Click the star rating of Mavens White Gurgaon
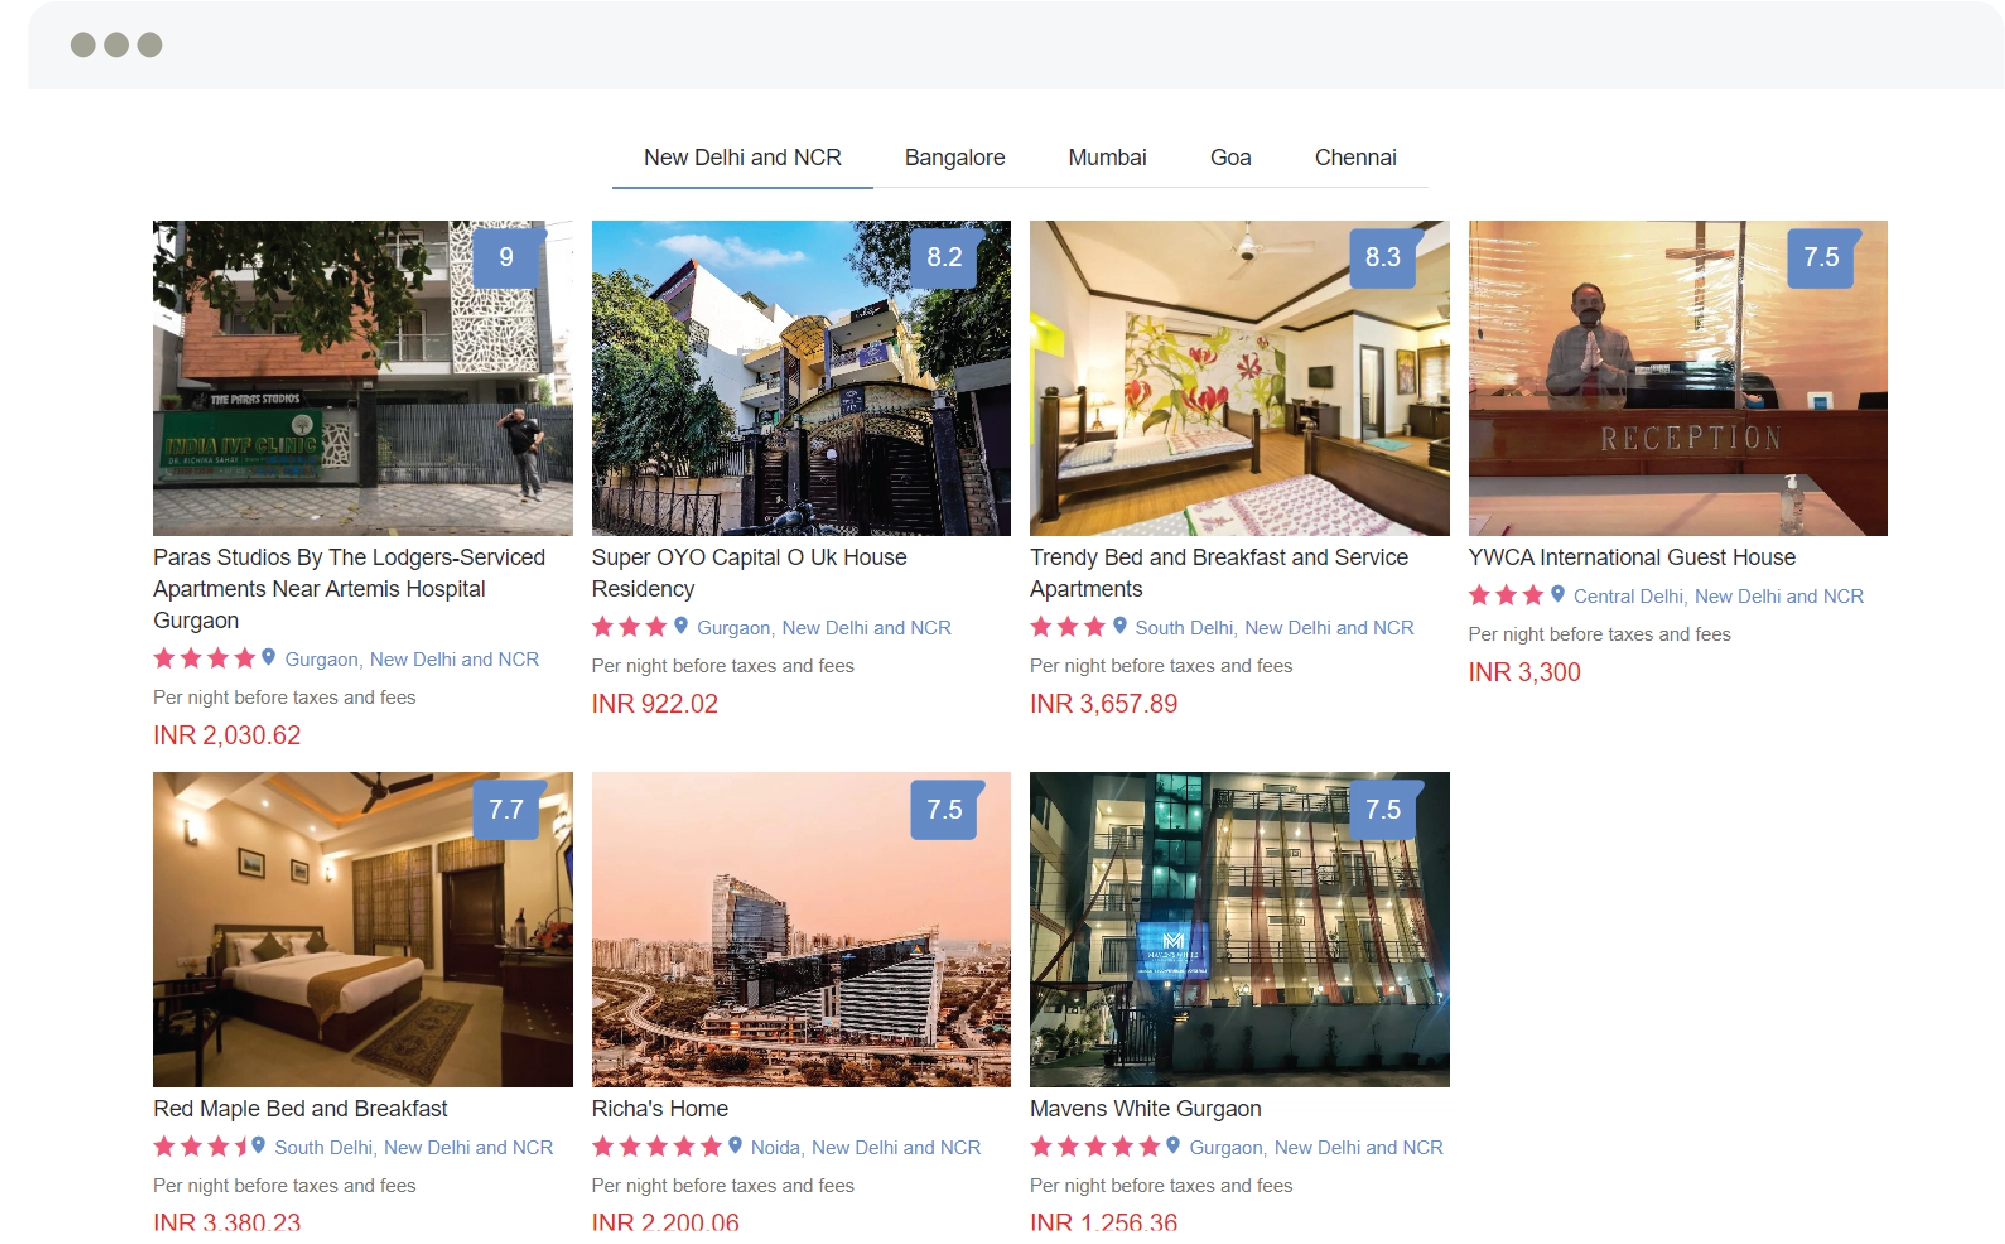The width and height of the screenshot is (2005, 1244). 1095,1146
